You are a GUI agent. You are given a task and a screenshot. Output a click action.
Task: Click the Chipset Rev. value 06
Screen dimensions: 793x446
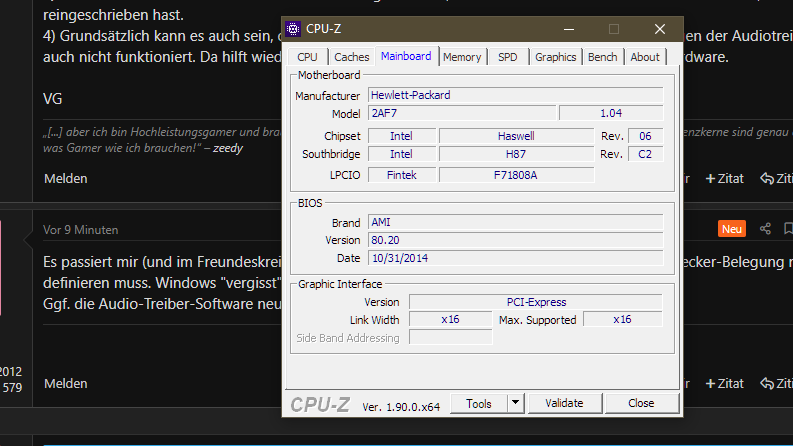(x=645, y=136)
